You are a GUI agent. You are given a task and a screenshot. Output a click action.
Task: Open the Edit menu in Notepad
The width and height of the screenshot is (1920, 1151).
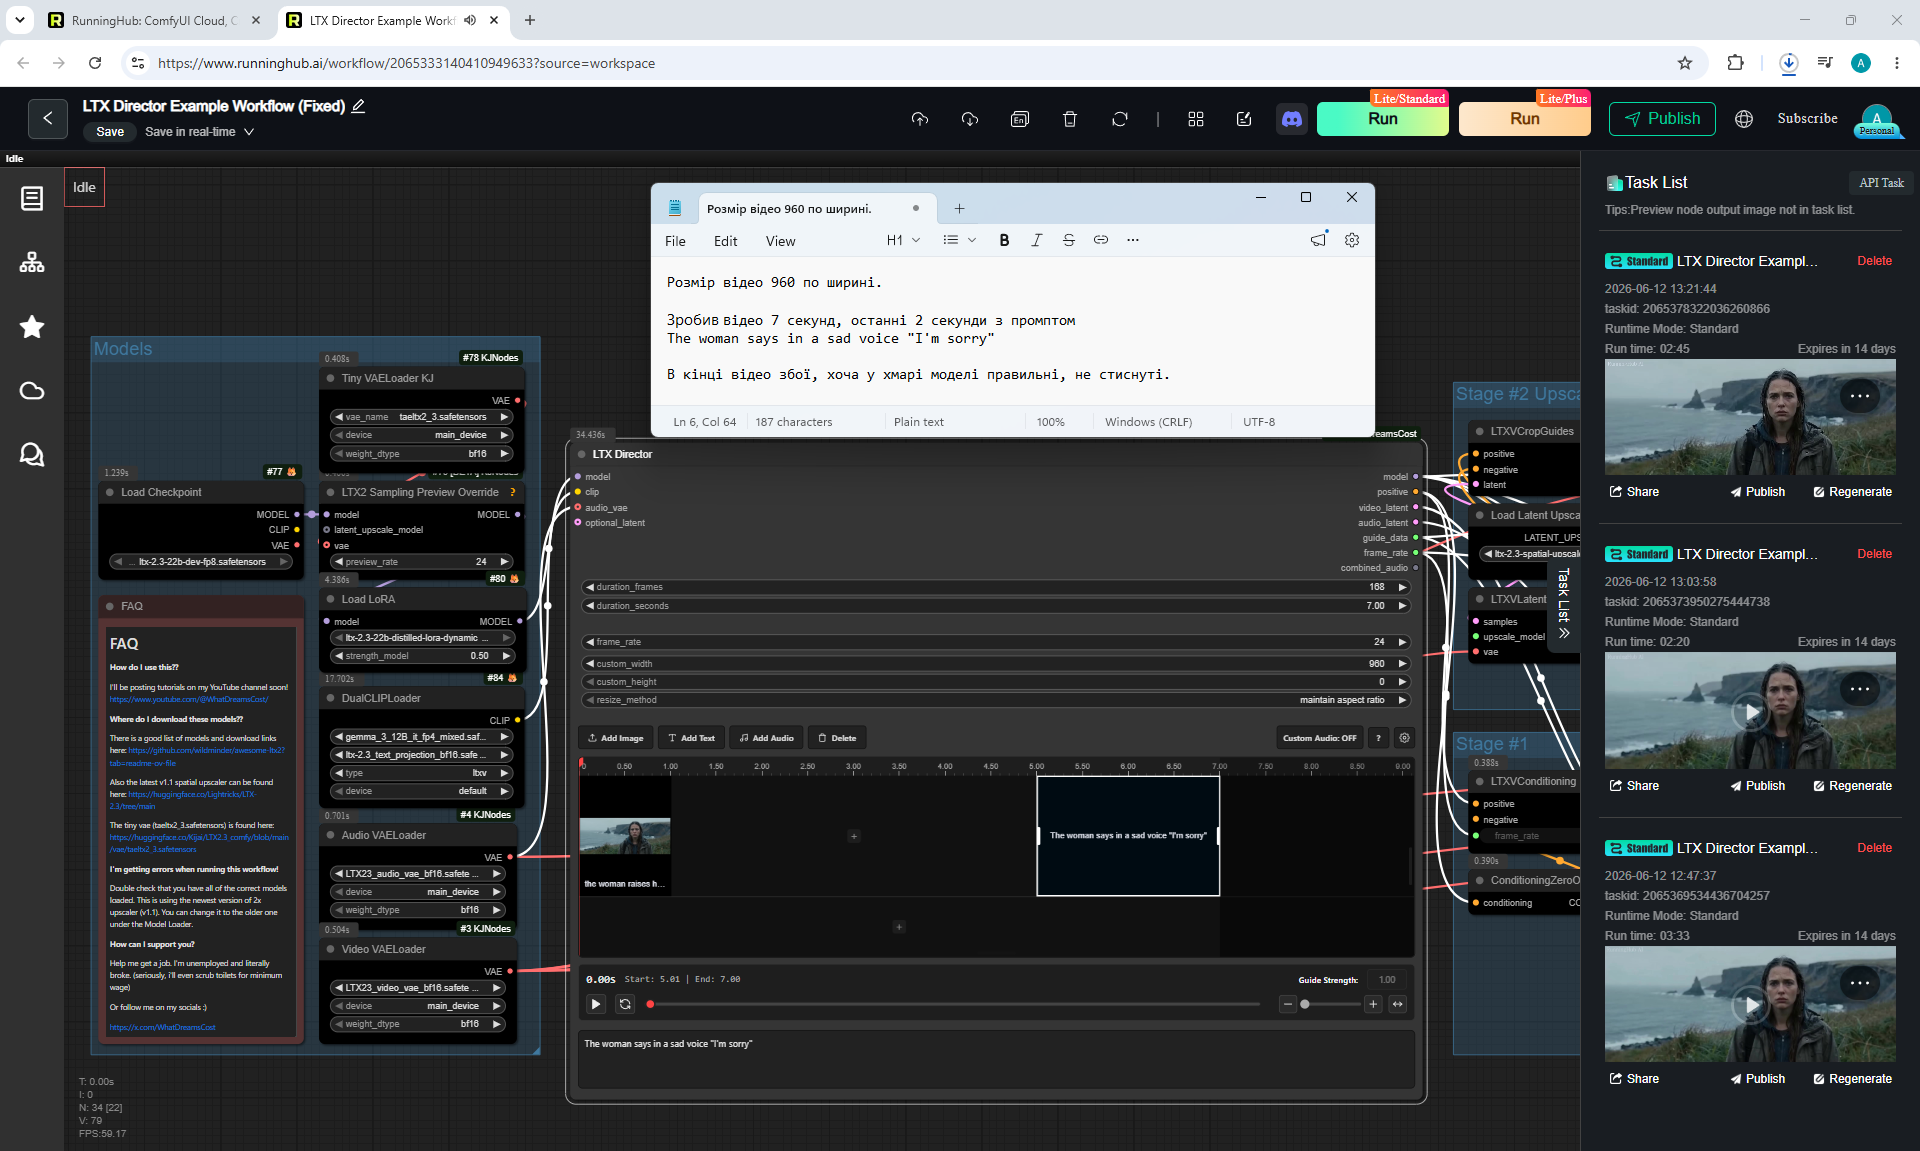point(725,241)
